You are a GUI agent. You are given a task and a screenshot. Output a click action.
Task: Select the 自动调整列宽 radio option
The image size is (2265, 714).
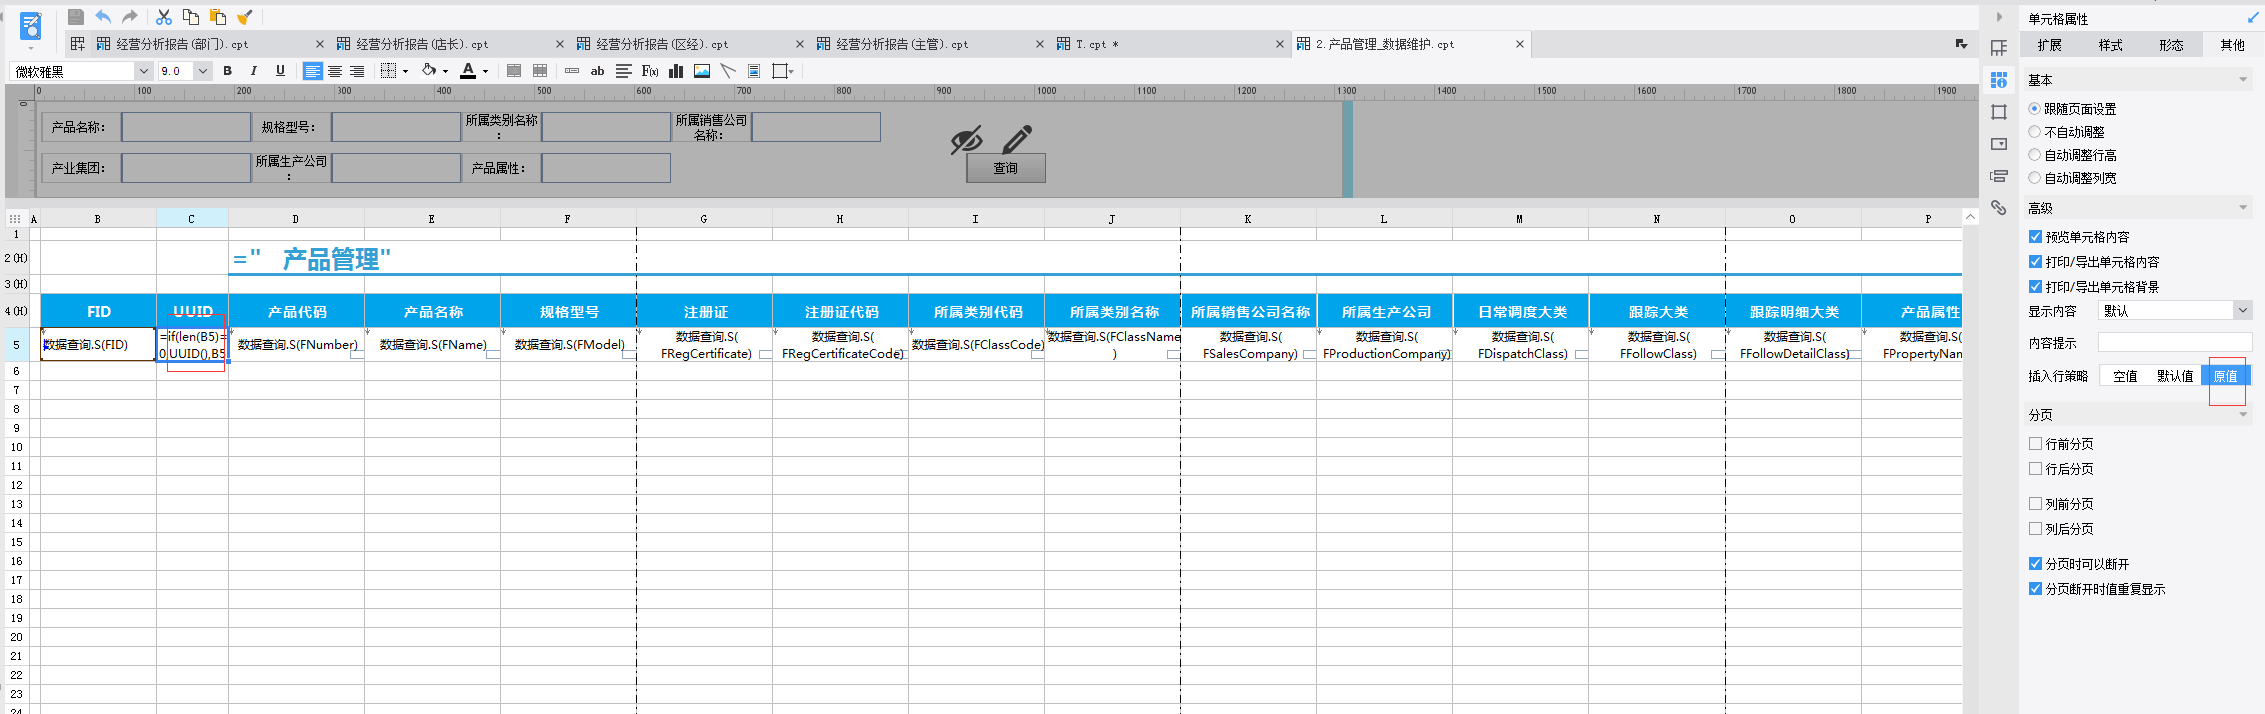point(2034,177)
